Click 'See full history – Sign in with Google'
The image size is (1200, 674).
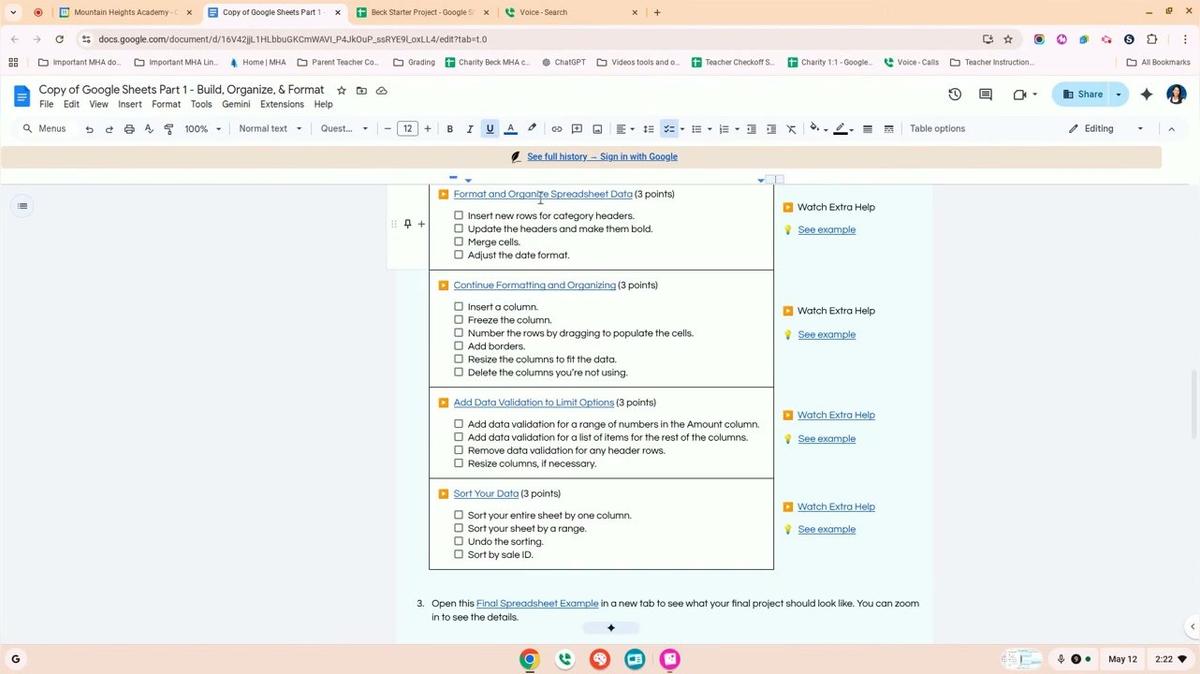pyautogui.click(x=602, y=157)
